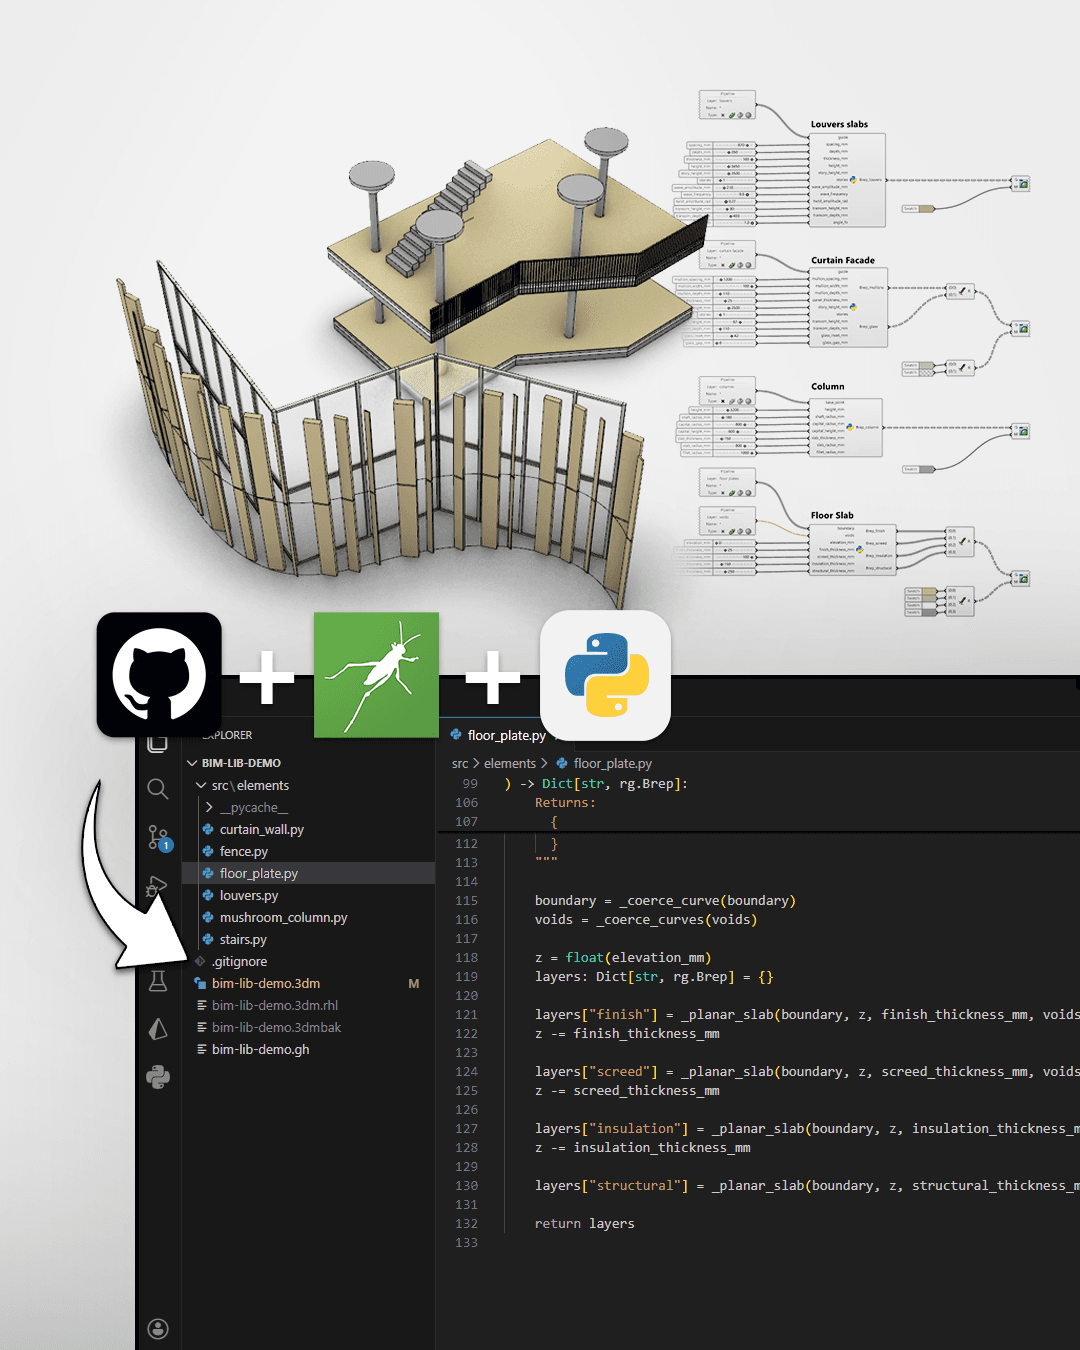Click the 'Column' group title
The image size is (1080, 1350).
828,386
